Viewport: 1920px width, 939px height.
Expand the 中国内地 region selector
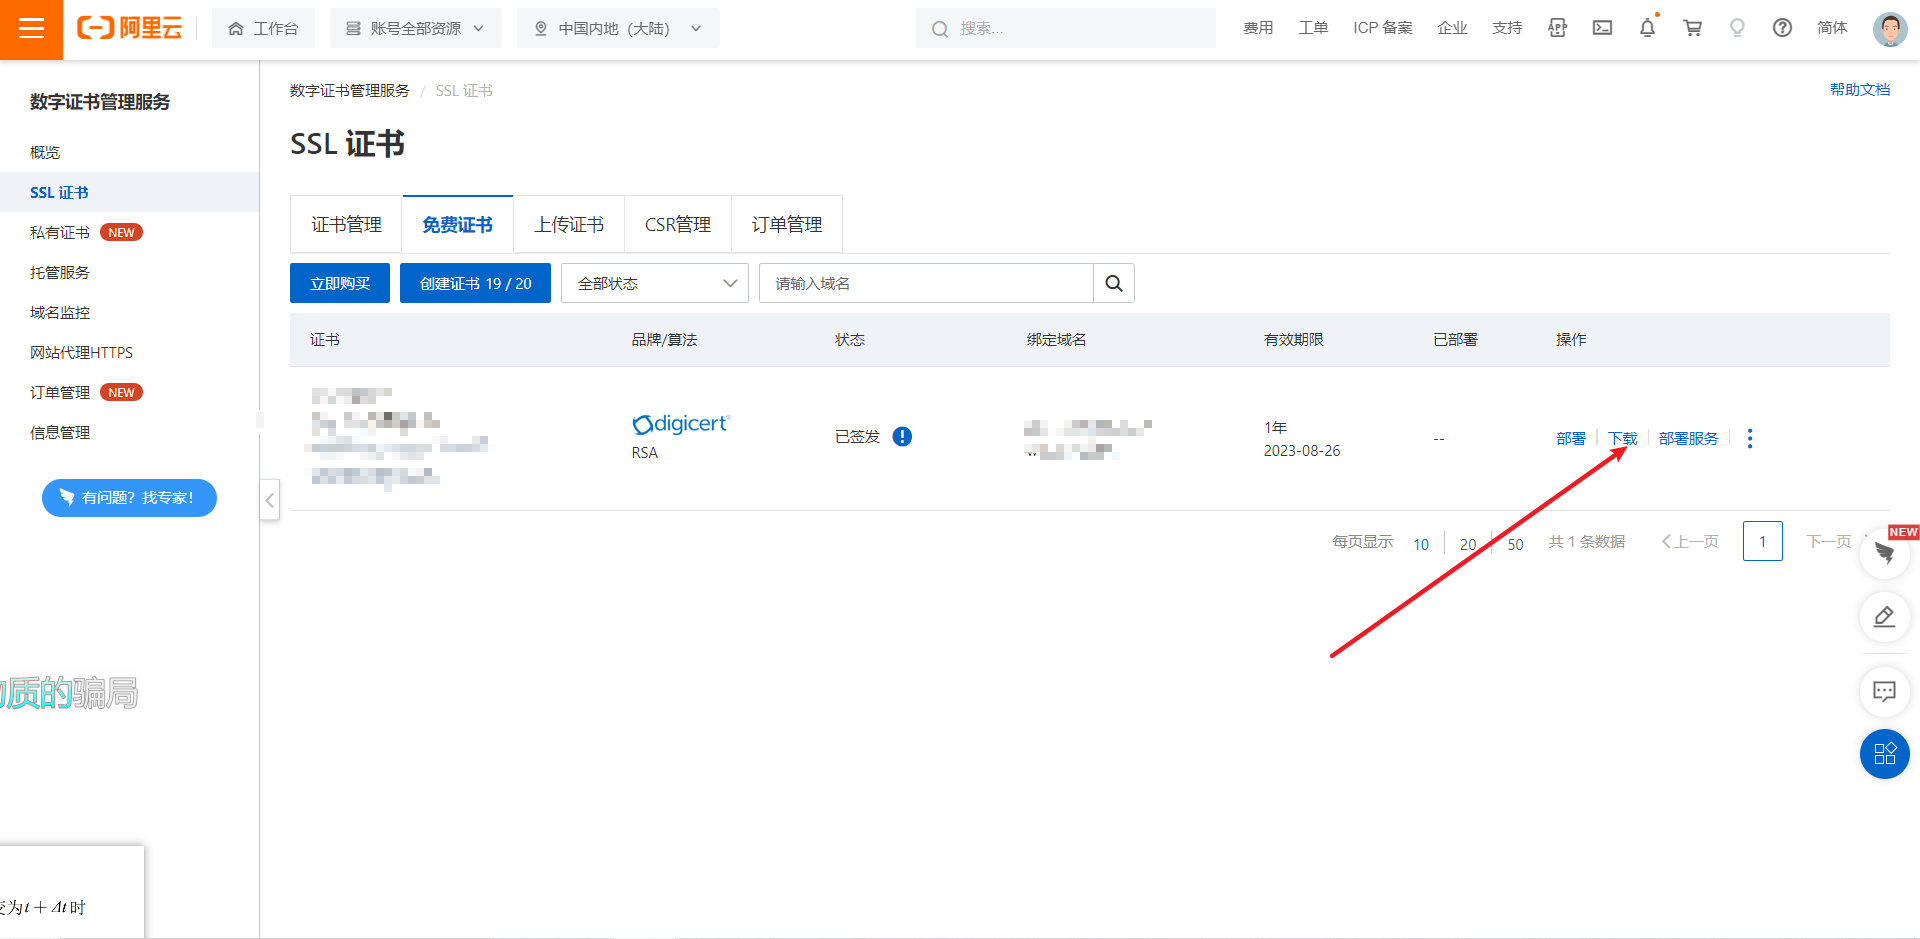[618, 29]
